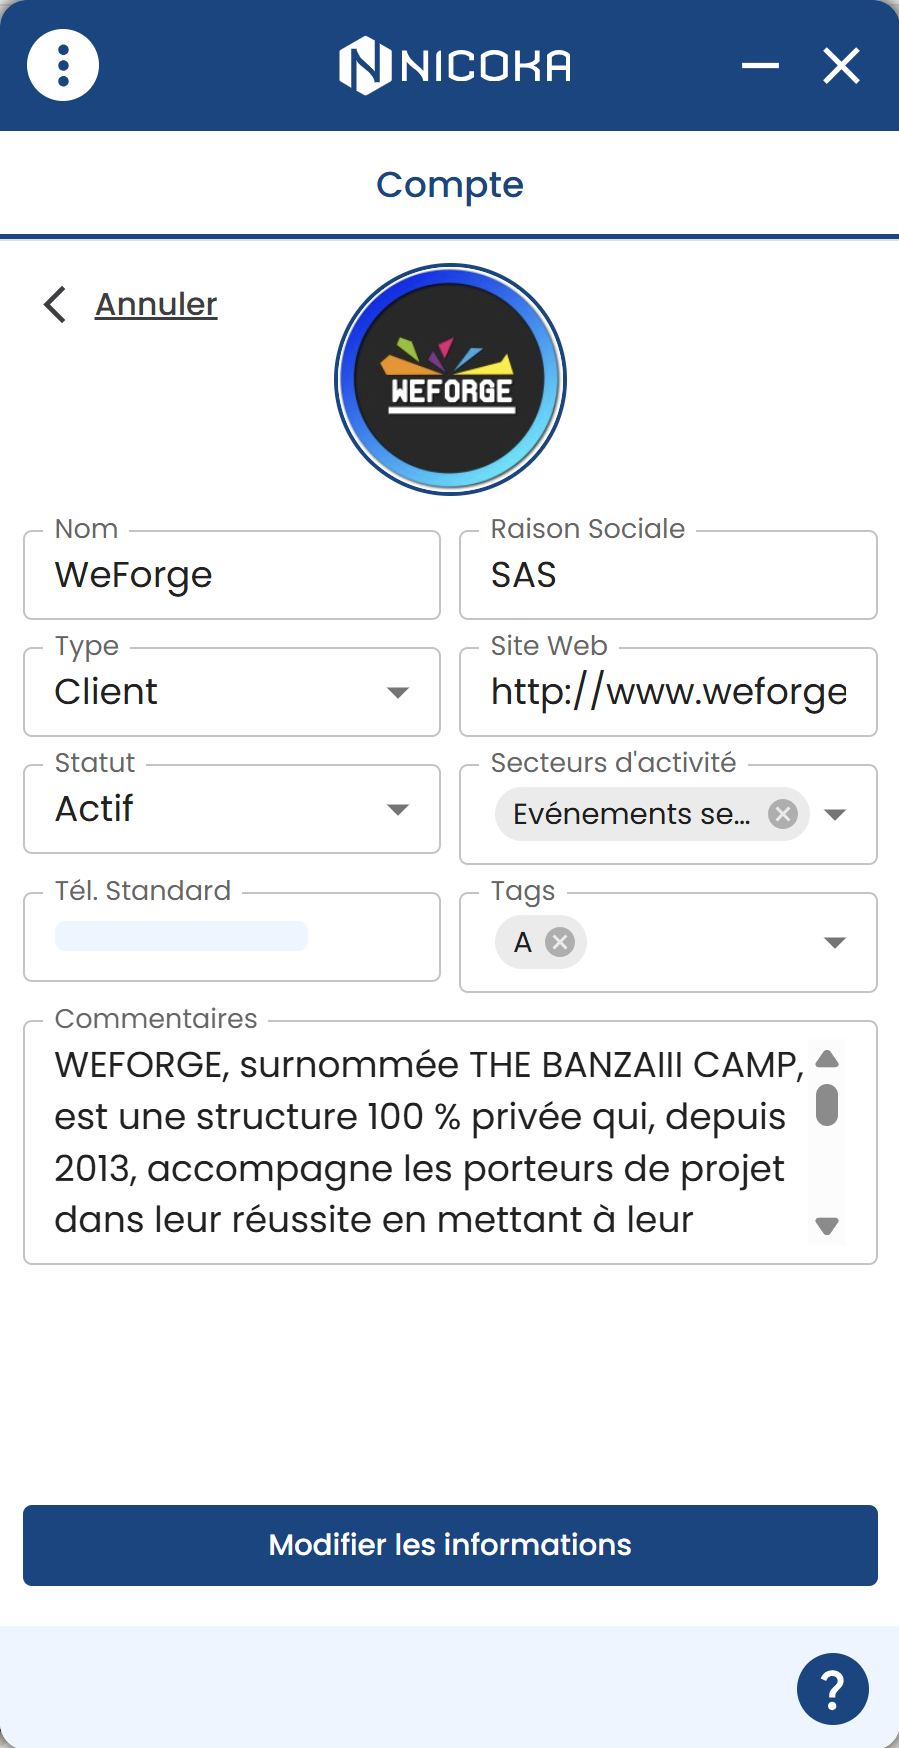Image resolution: width=899 pixels, height=1748 pixels.
Task: Click the WeForge company logo avatar
Action: pos(450,380)
